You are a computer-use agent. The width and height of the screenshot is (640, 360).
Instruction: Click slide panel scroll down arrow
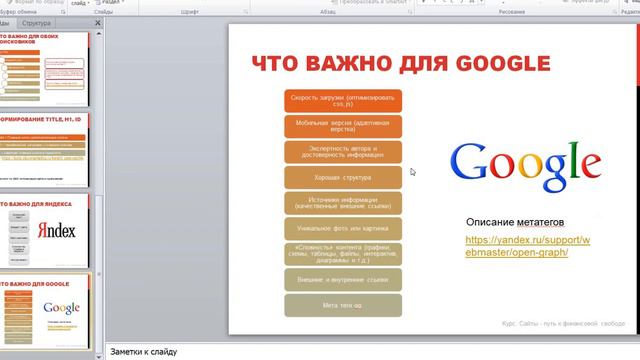[x=99, y=356]
